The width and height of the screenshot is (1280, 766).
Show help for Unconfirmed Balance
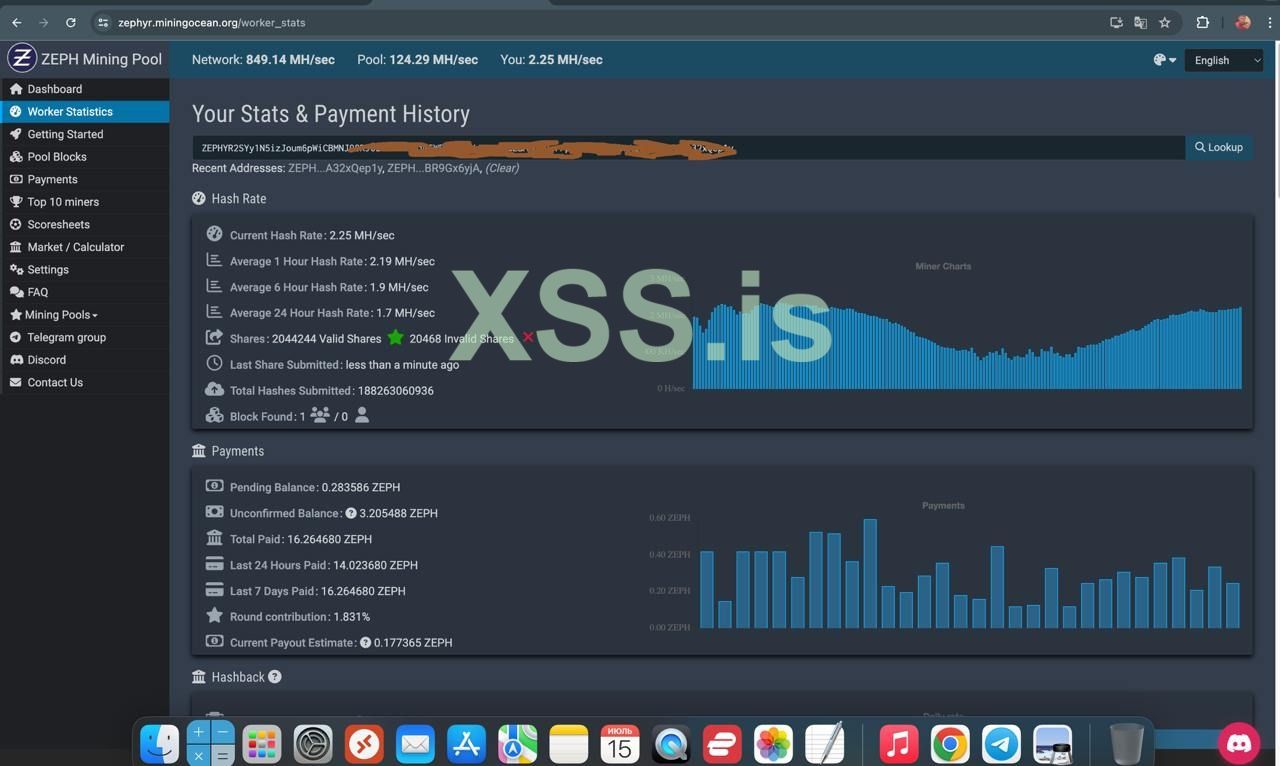[351, 513]
